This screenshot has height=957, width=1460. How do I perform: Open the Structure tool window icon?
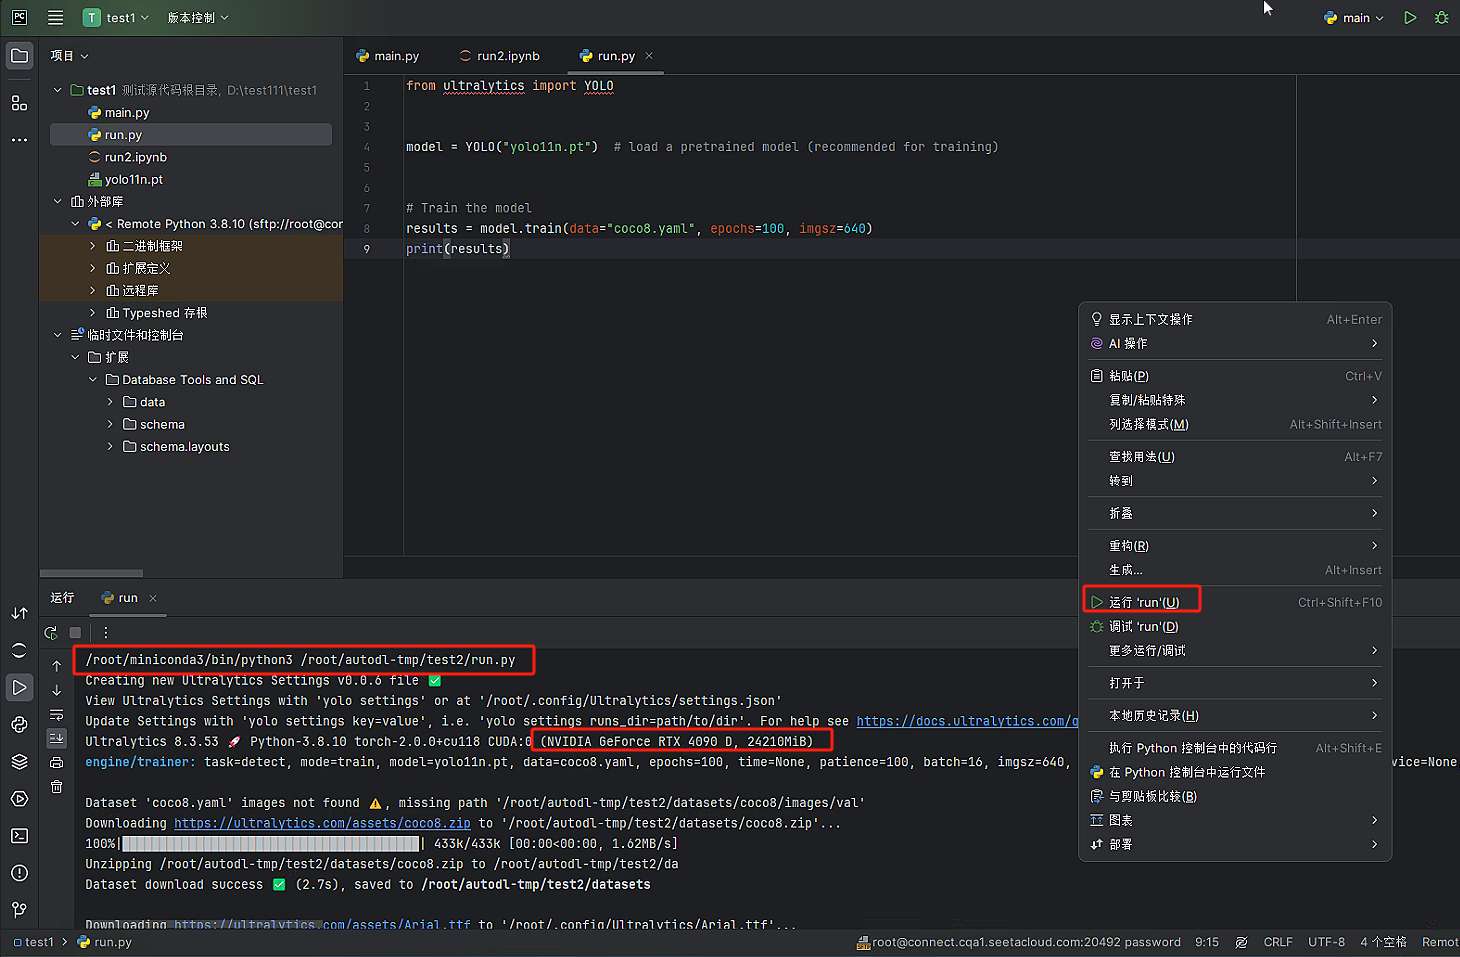click(19, 103)
